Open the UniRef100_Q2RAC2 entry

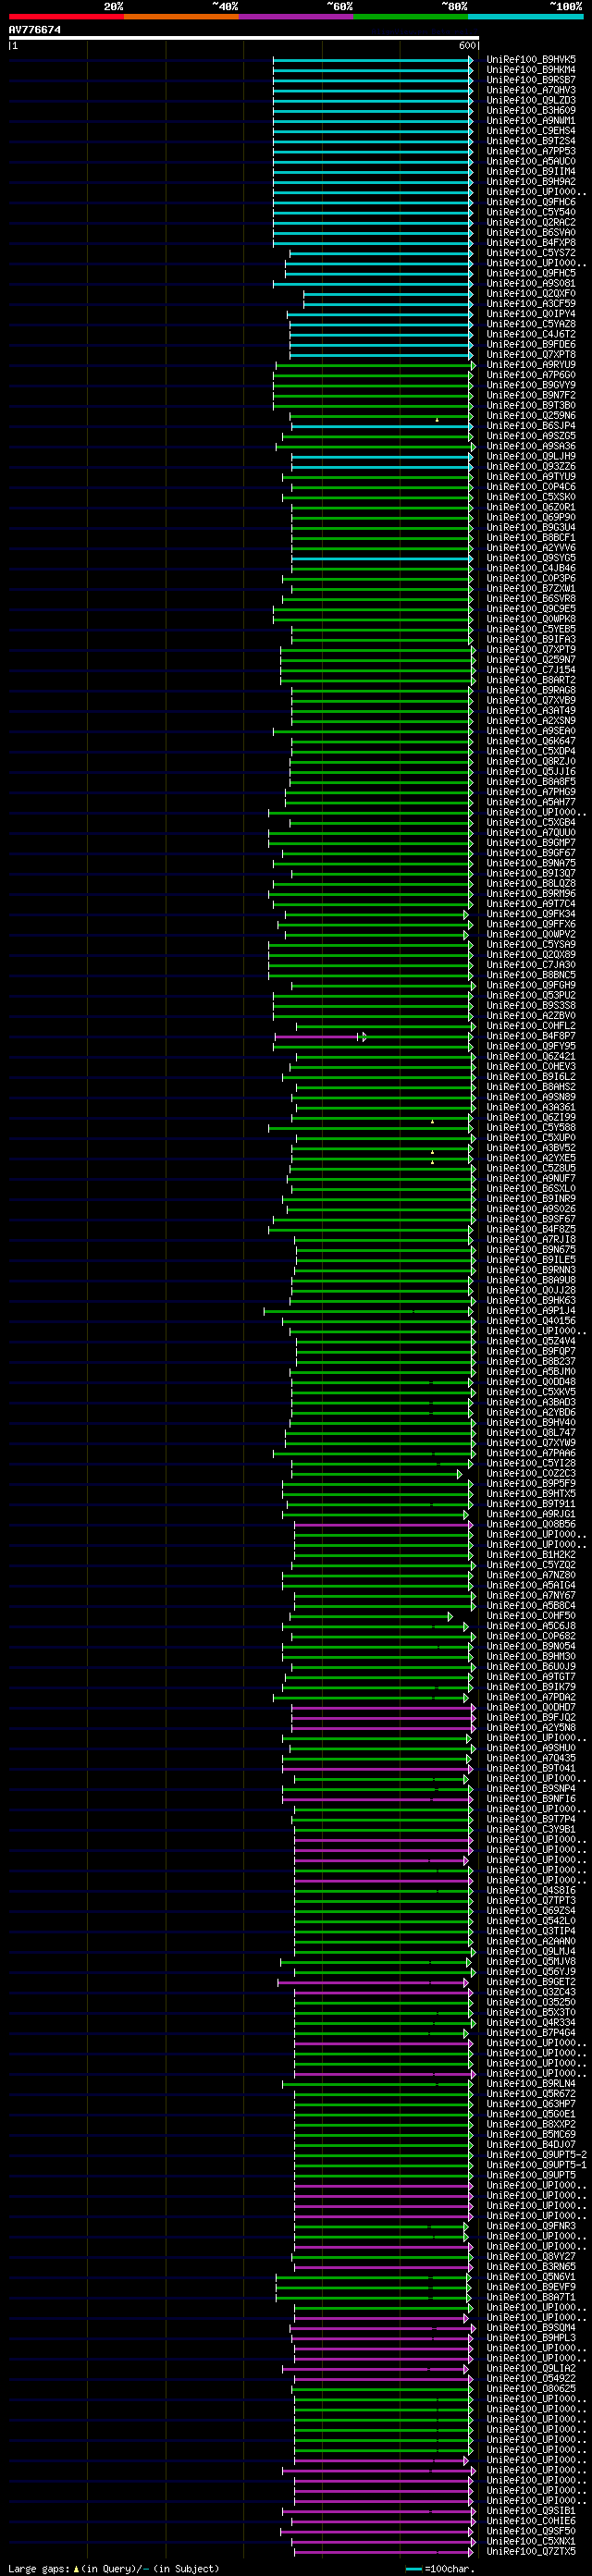(x=531, y=223)
